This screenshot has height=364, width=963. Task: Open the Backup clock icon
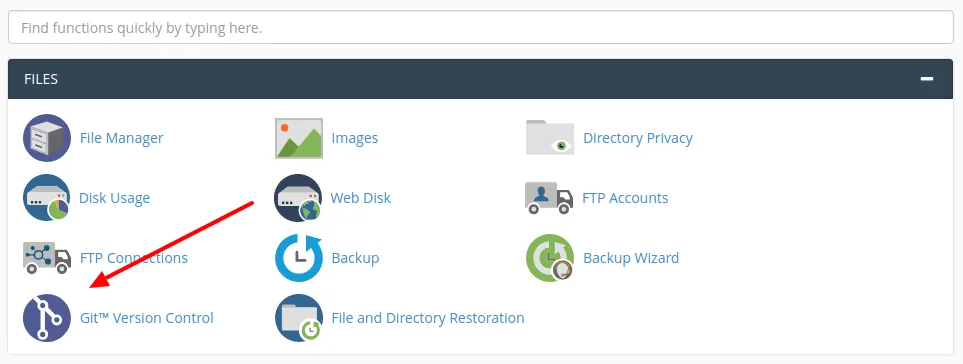click(298, 258)
